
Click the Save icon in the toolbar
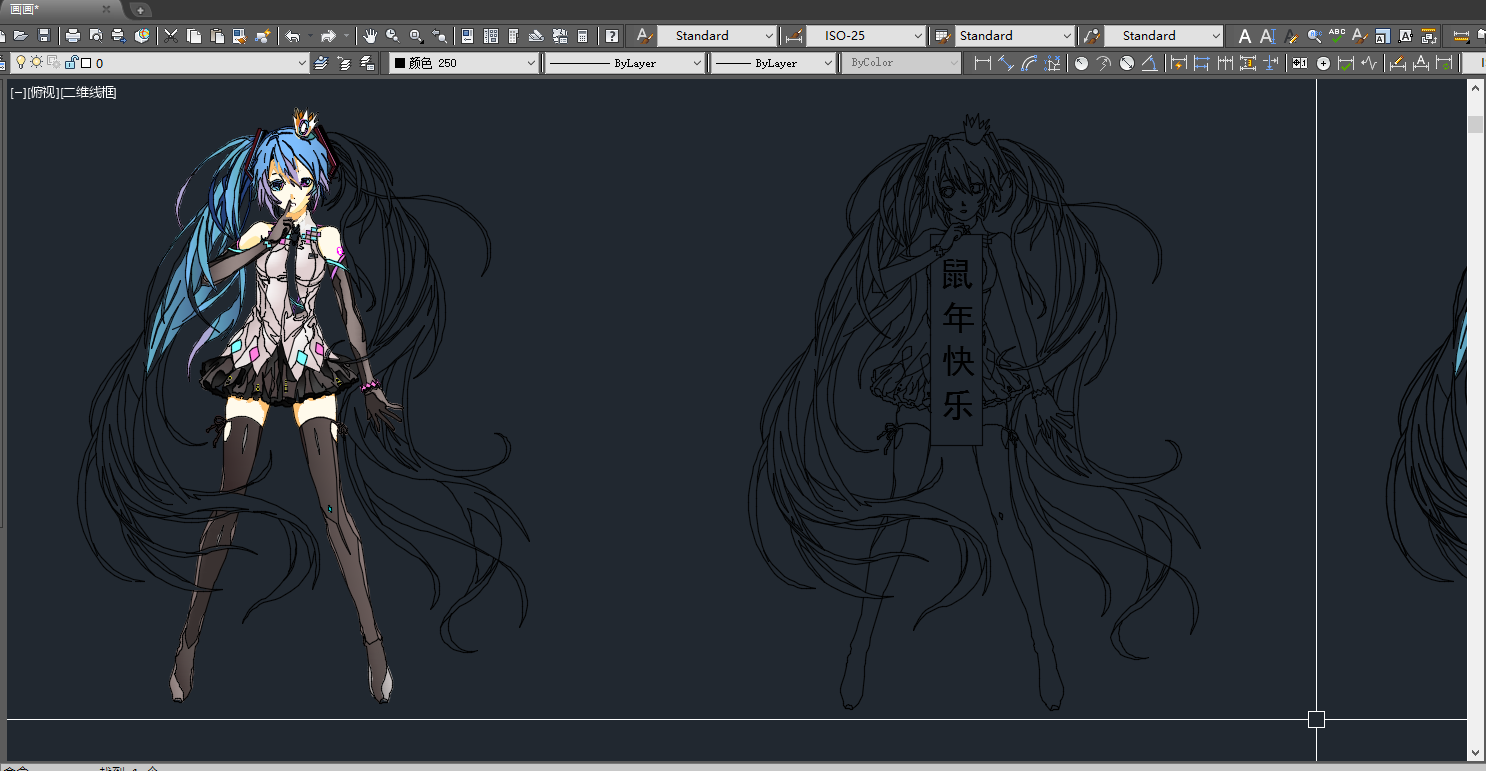coord(44,36)
